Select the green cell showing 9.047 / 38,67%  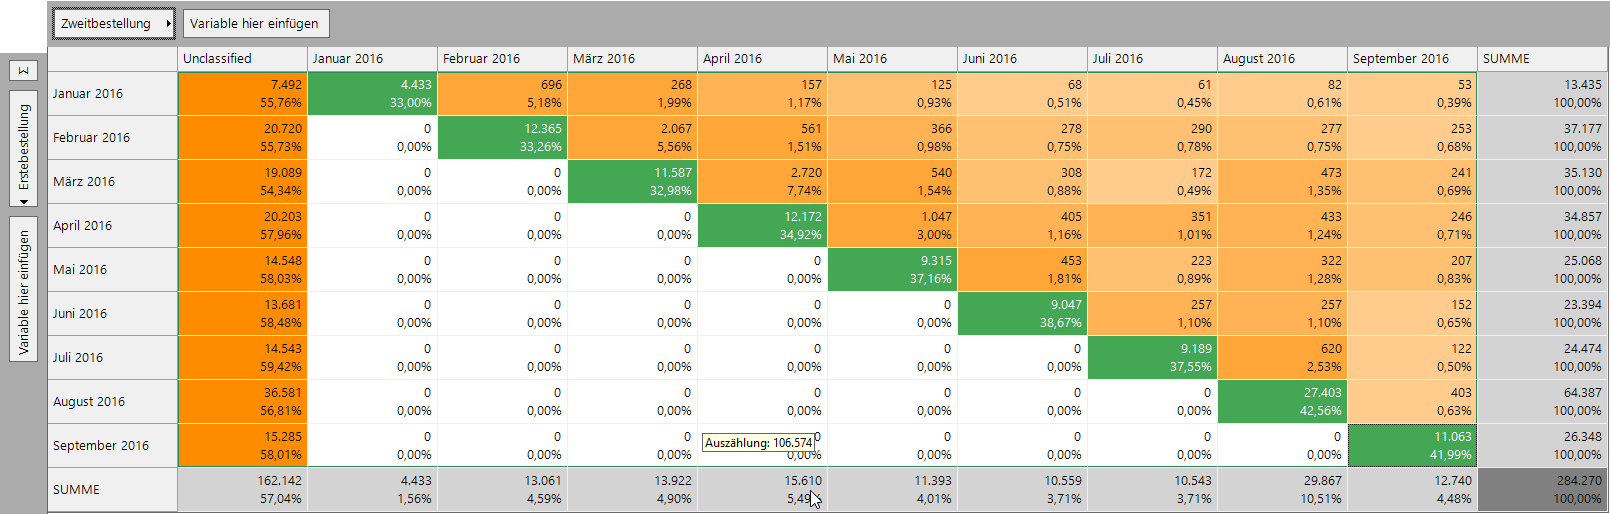[1023, 313]
